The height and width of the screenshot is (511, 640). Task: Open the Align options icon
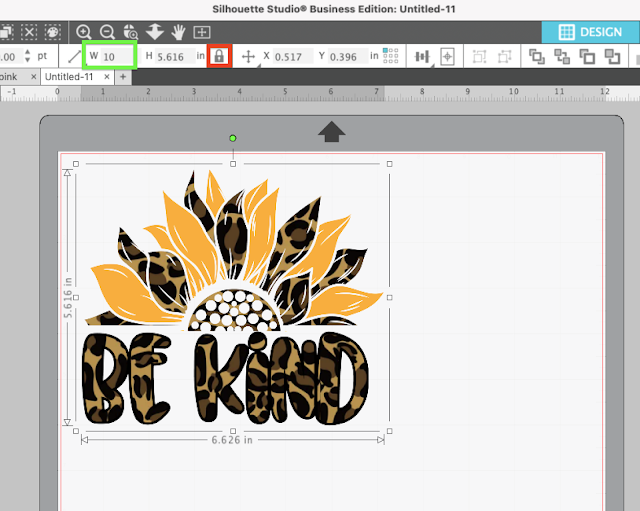[422, 56]
